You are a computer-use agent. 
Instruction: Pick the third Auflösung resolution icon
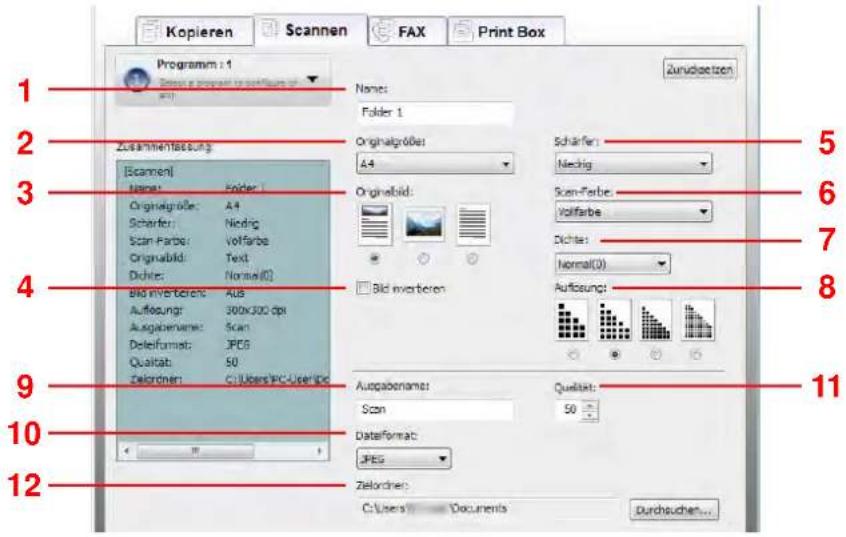[656, 320]
